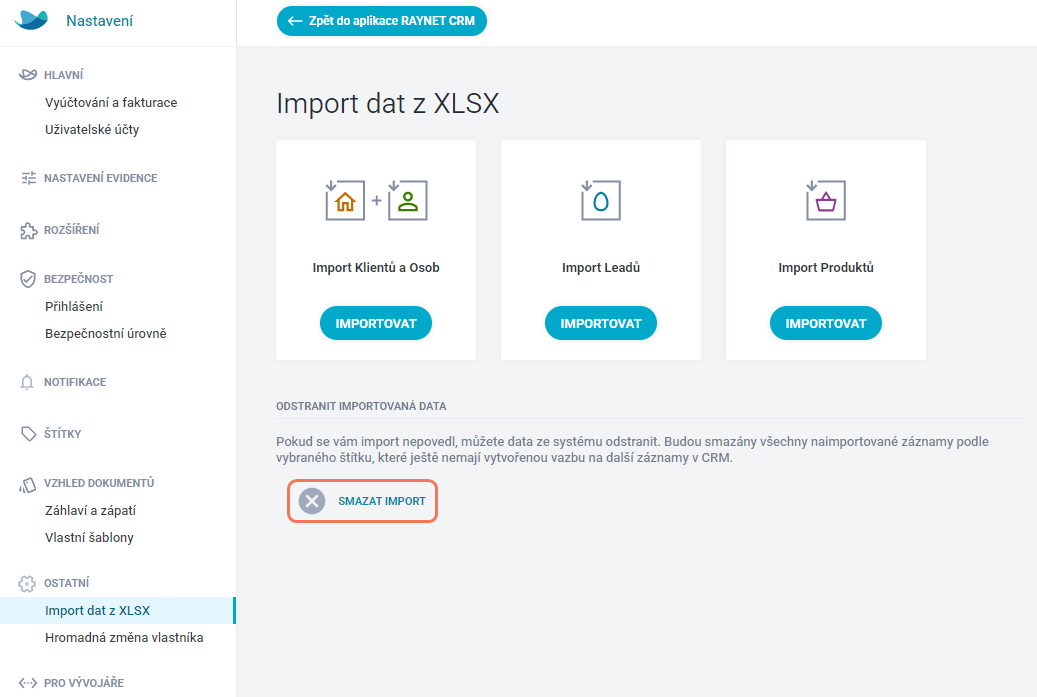Click the Hlavní section fish icon
This screenshot has width=1037, height=697.
28,75
